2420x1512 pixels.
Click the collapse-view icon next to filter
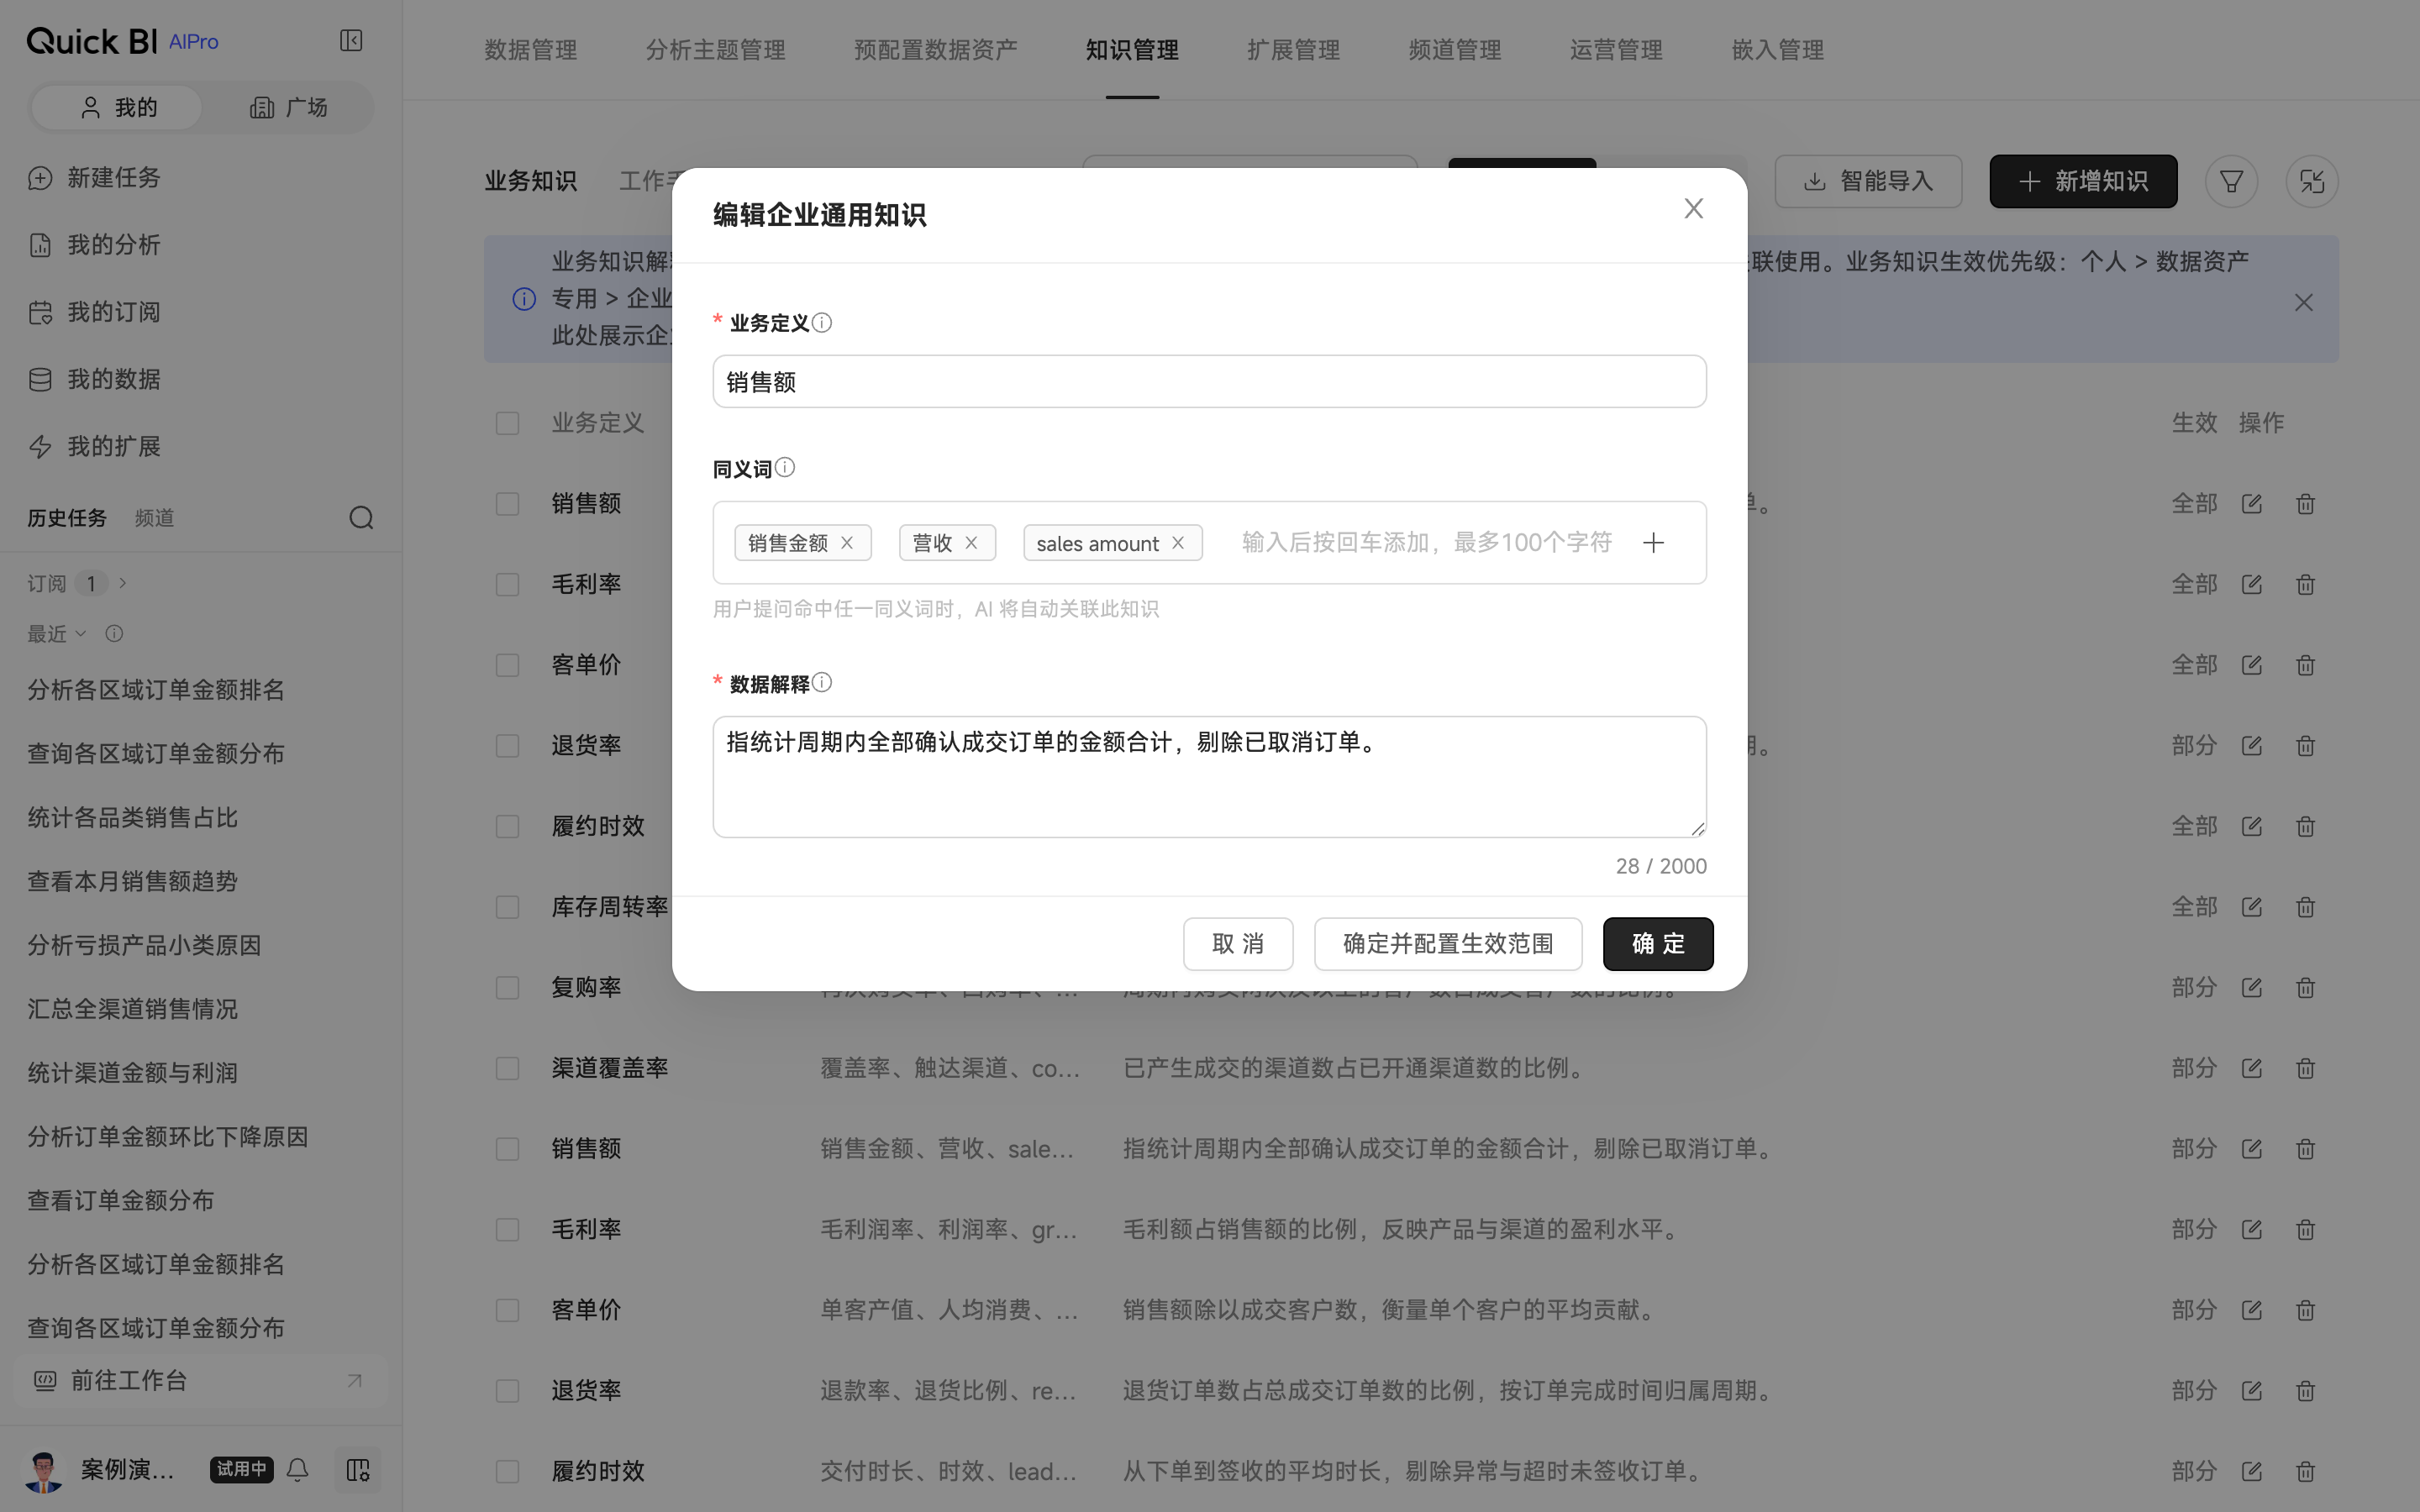(x=2312, y=181)
